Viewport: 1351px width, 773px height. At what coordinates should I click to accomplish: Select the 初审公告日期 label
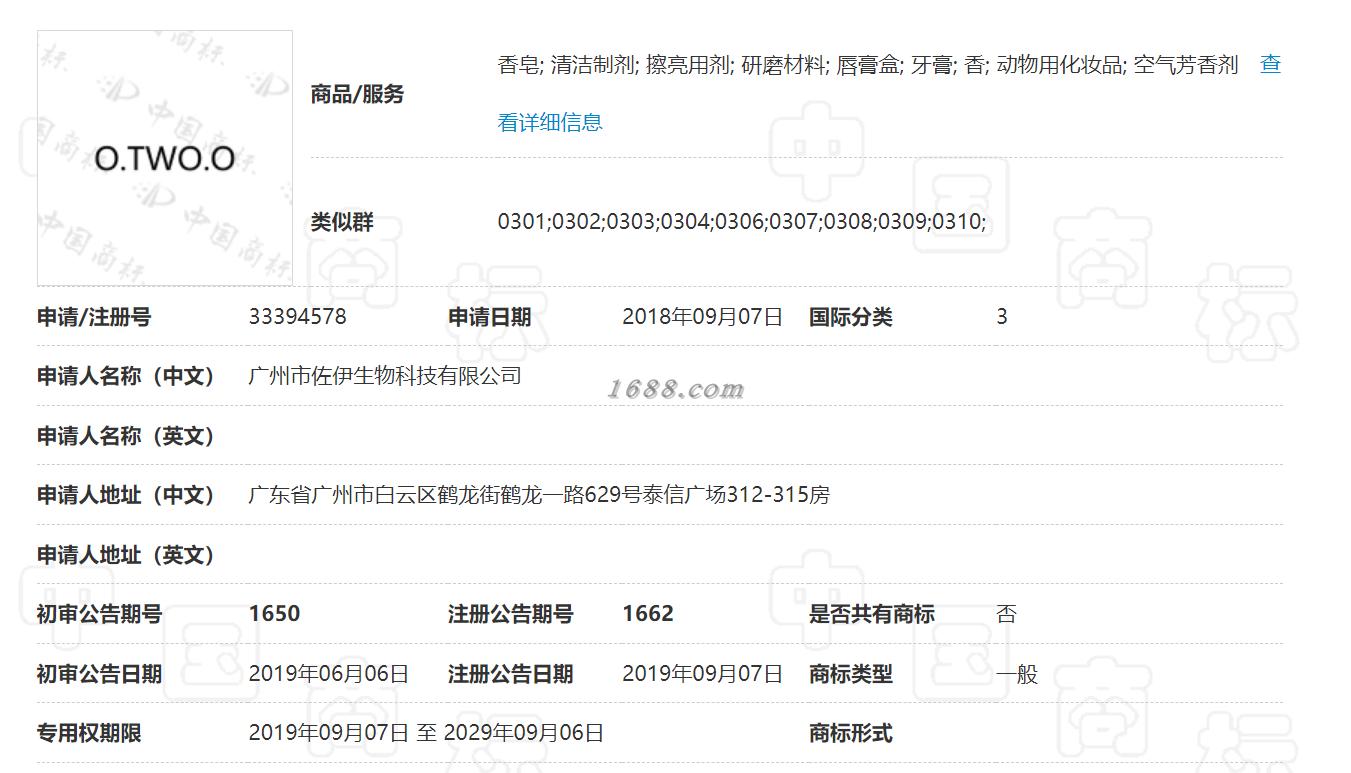pyautogui.click(x=99, y=674)
